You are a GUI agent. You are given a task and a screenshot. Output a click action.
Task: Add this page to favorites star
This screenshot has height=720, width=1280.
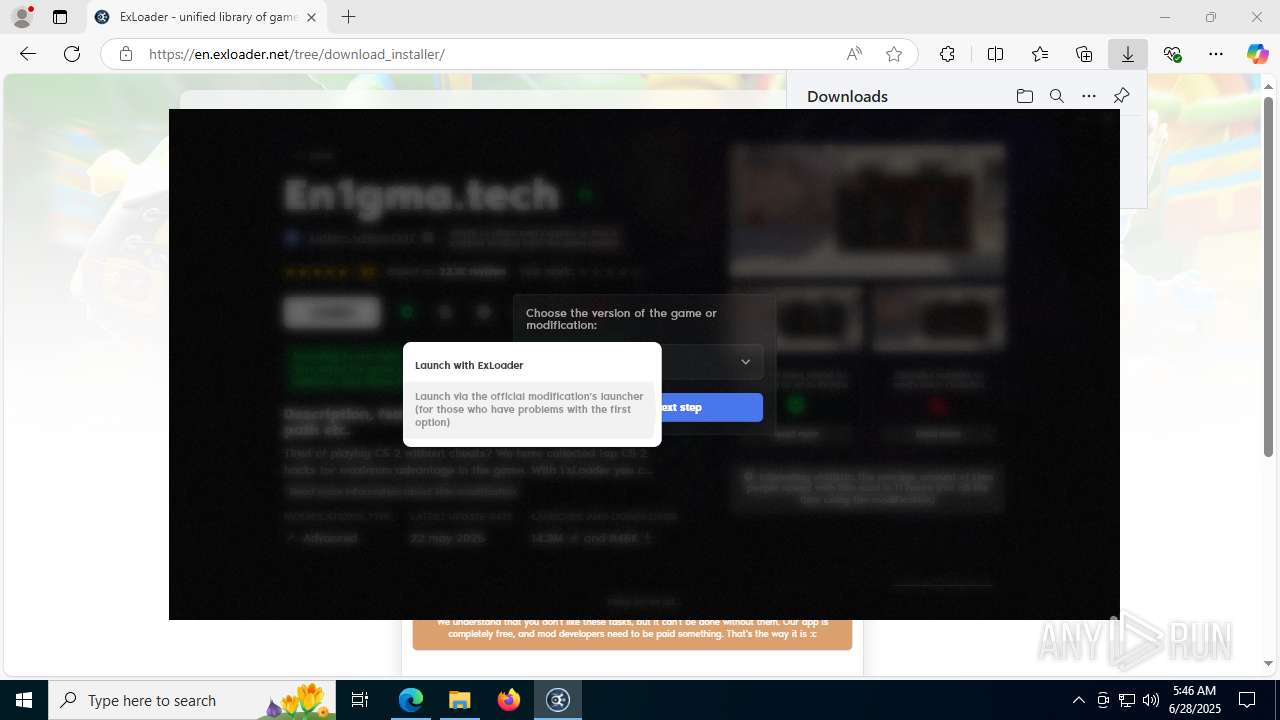(894, 54)
